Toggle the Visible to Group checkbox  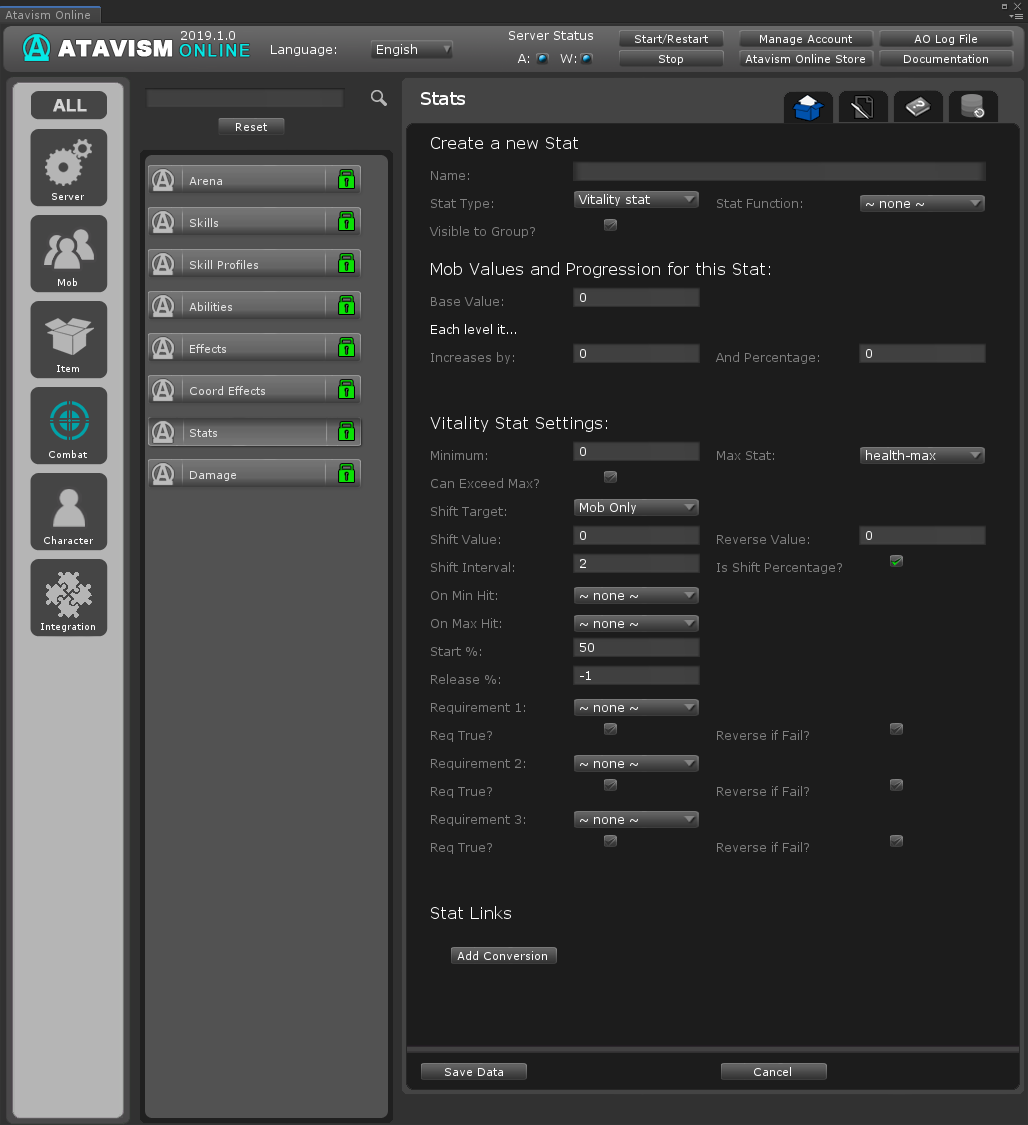610,225
